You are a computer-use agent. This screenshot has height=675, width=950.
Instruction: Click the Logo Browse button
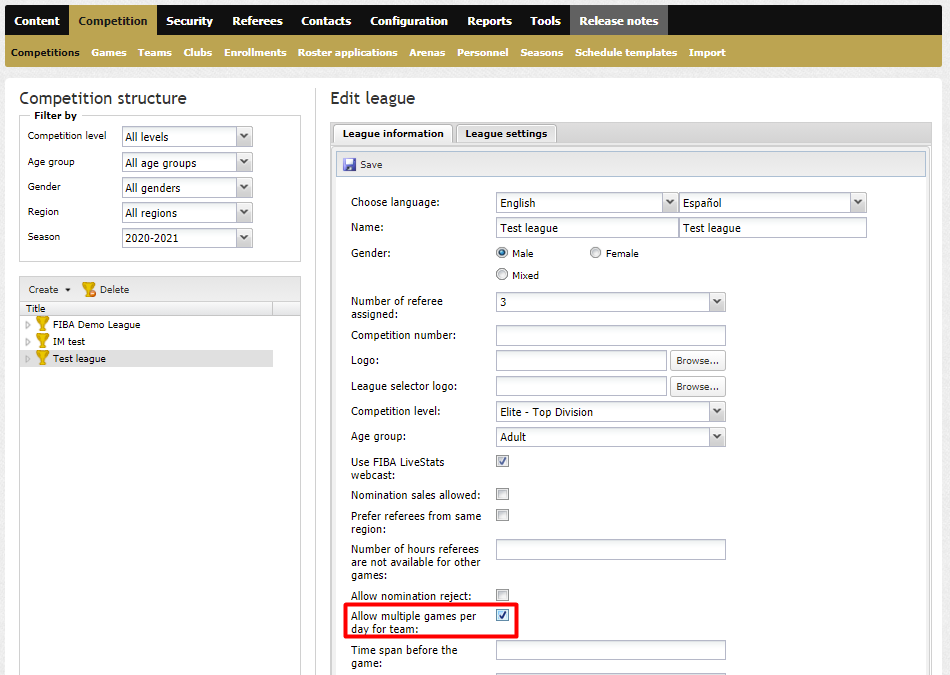(697, 361)
